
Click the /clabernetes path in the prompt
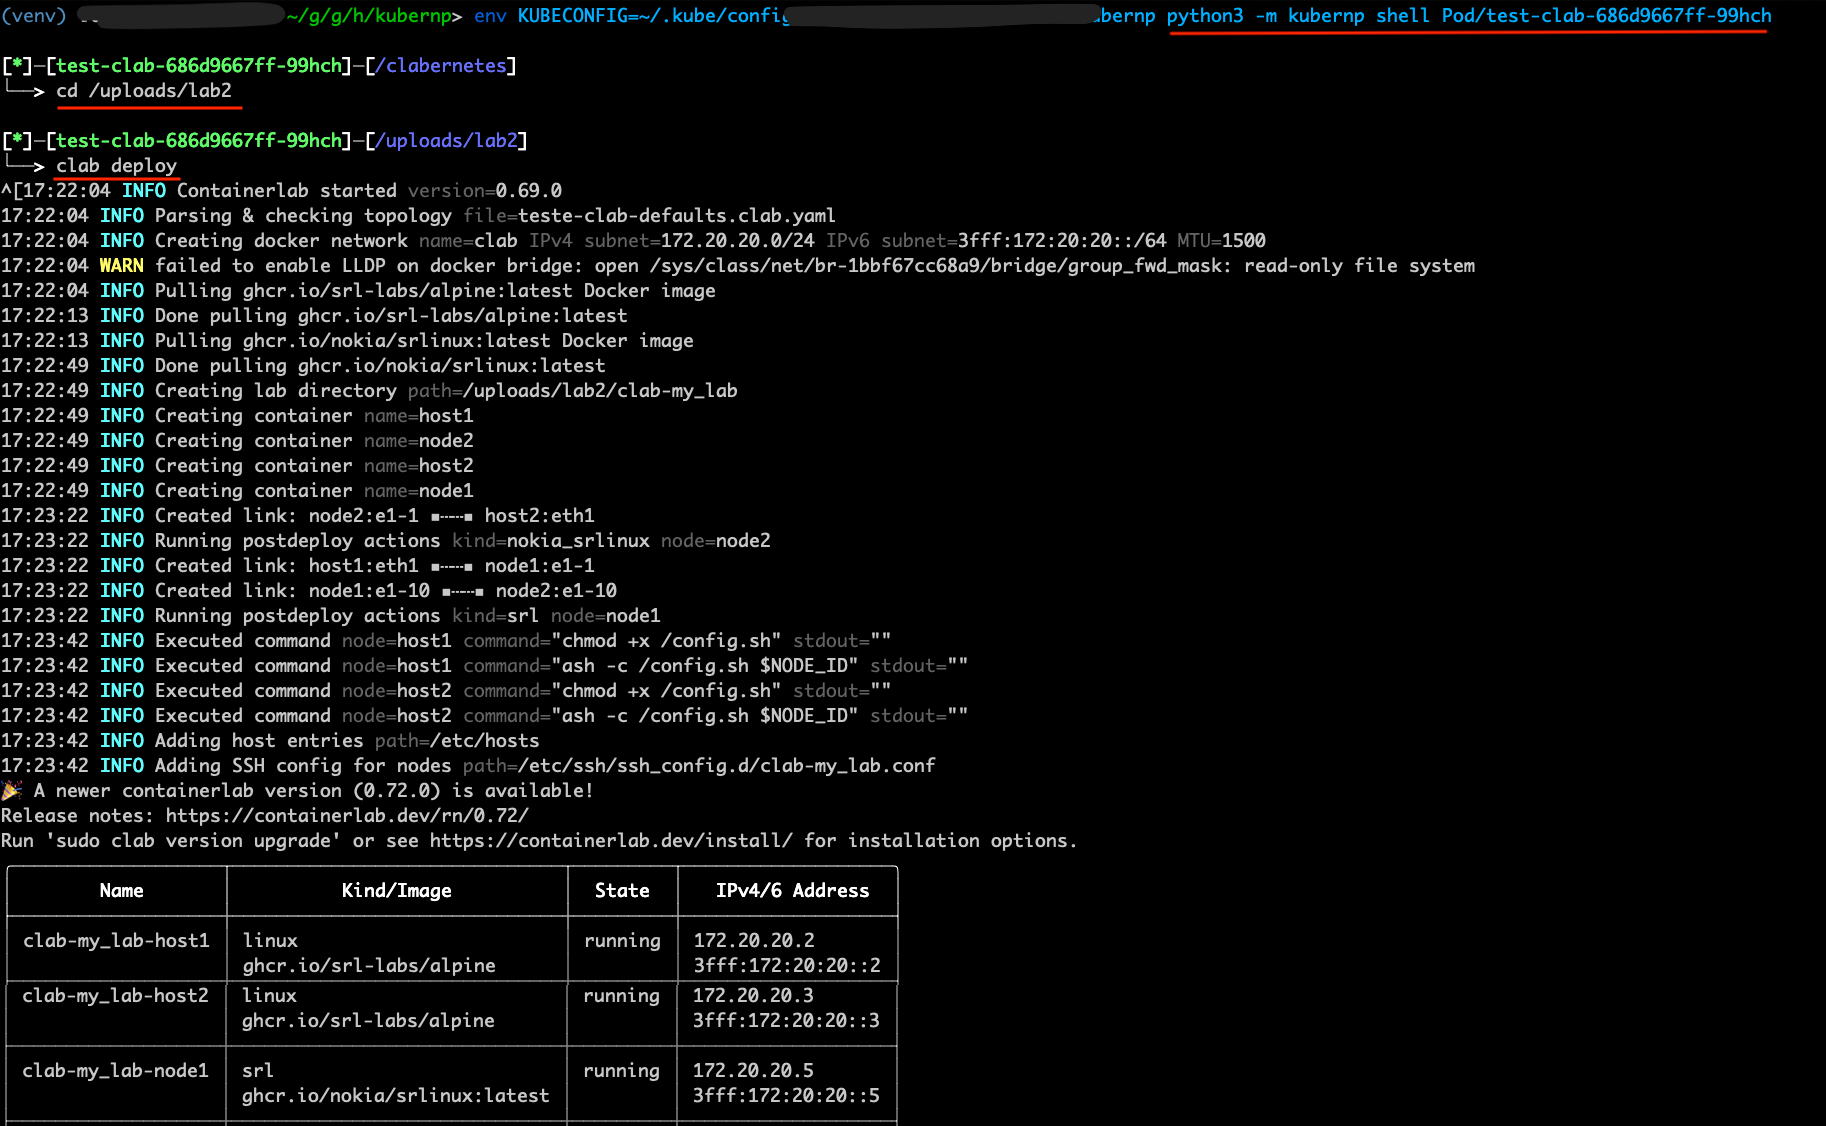point(441,65)
